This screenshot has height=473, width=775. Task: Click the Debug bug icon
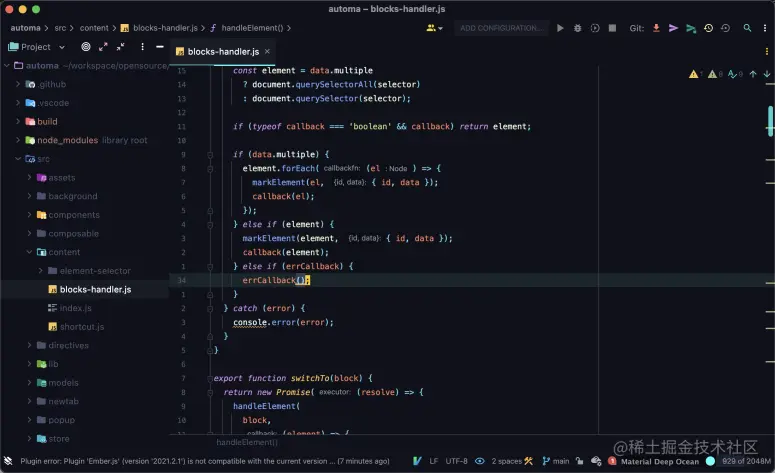(x=577, y=28)
